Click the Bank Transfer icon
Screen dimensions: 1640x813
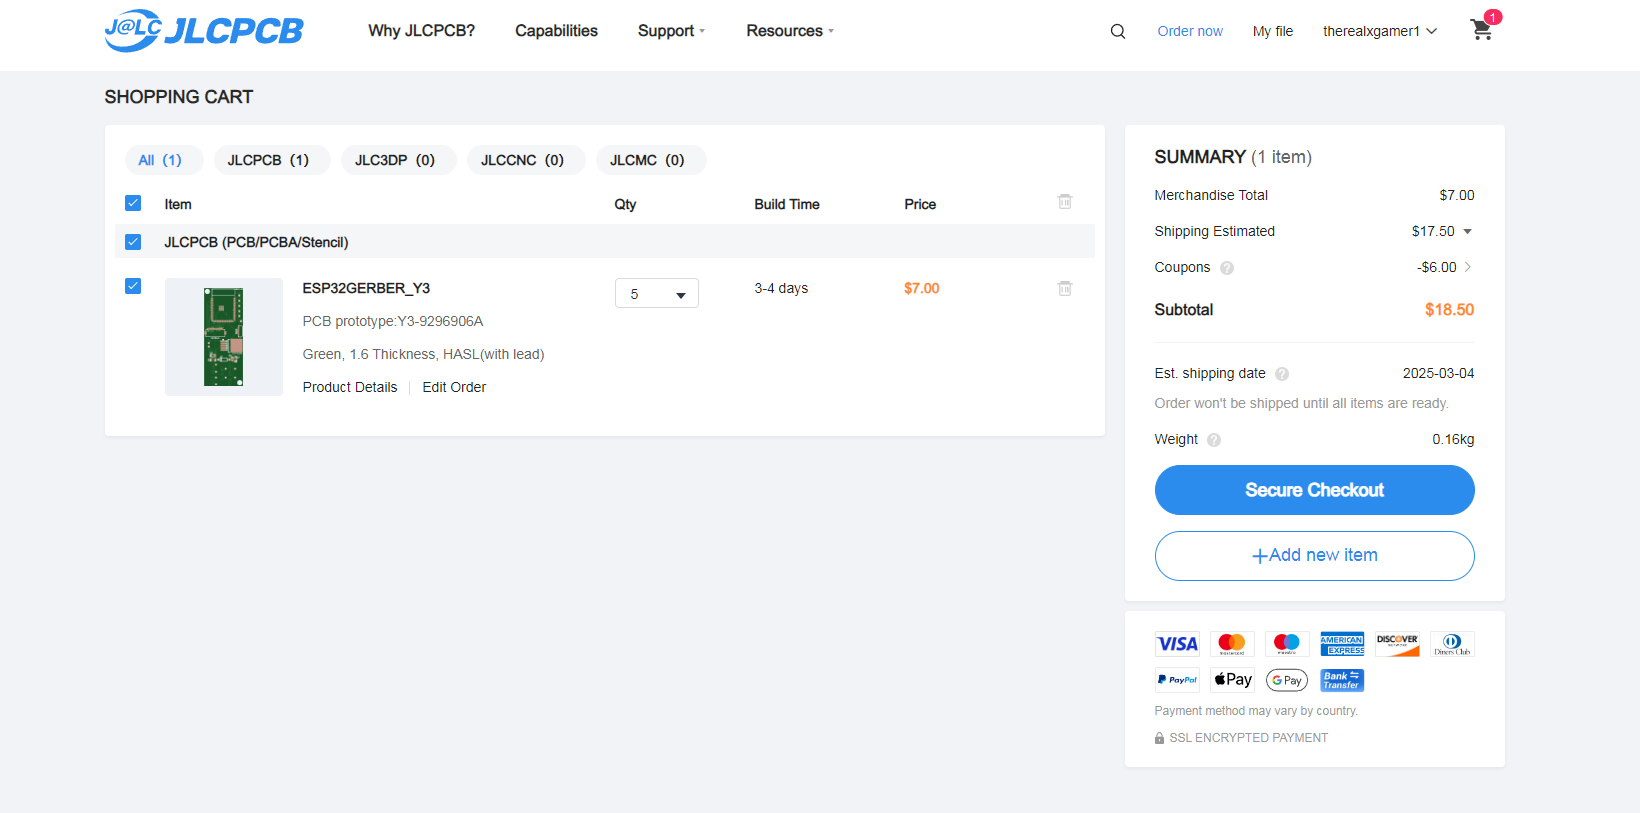[1342, 680]
